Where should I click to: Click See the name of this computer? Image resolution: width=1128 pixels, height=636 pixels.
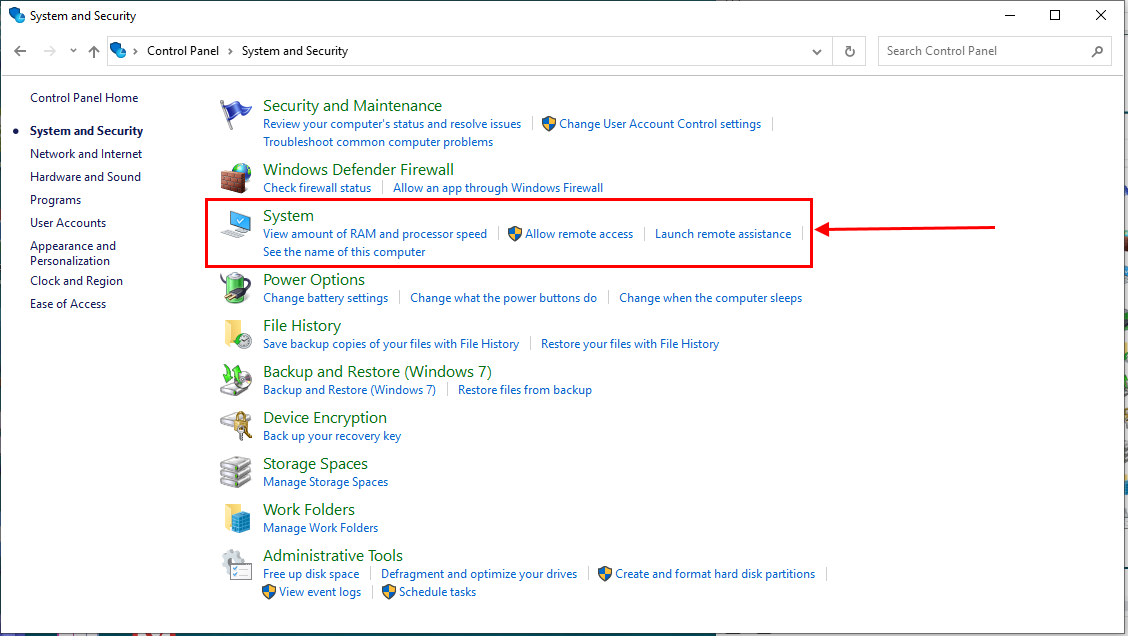click(344, 252)
